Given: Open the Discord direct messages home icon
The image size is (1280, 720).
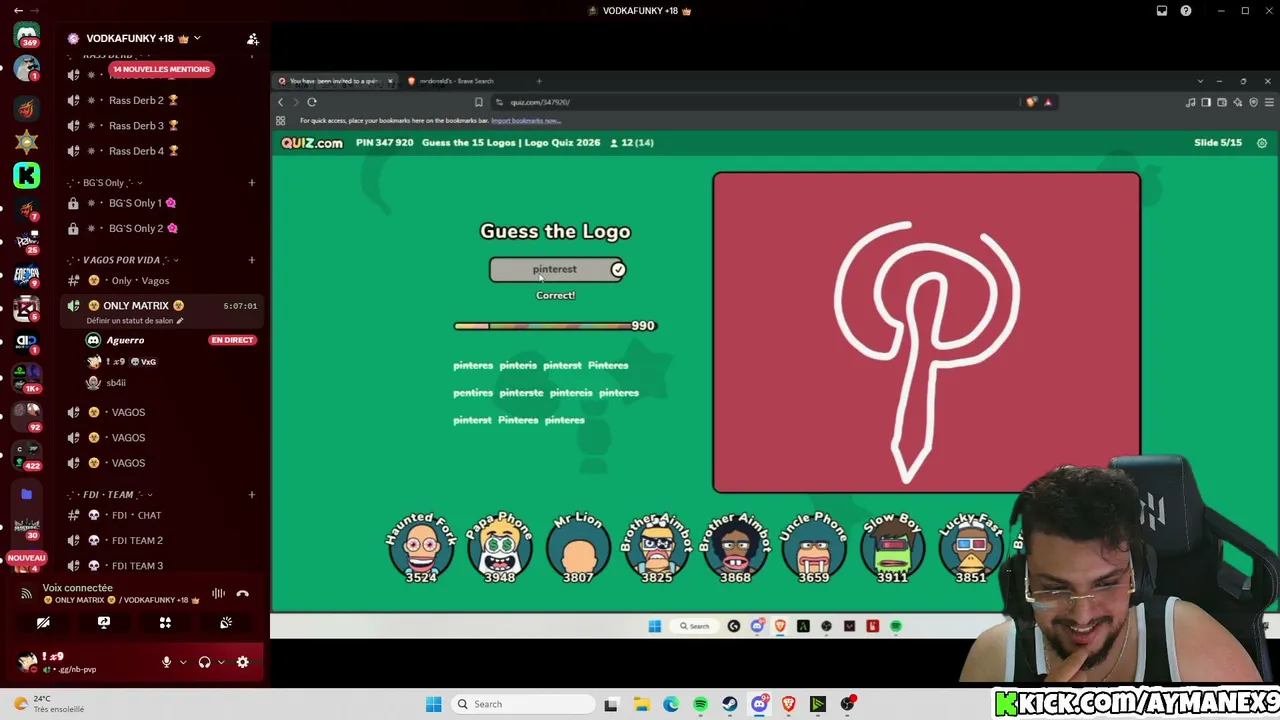Looking at the screenshot, I should [x=27, y=36].
